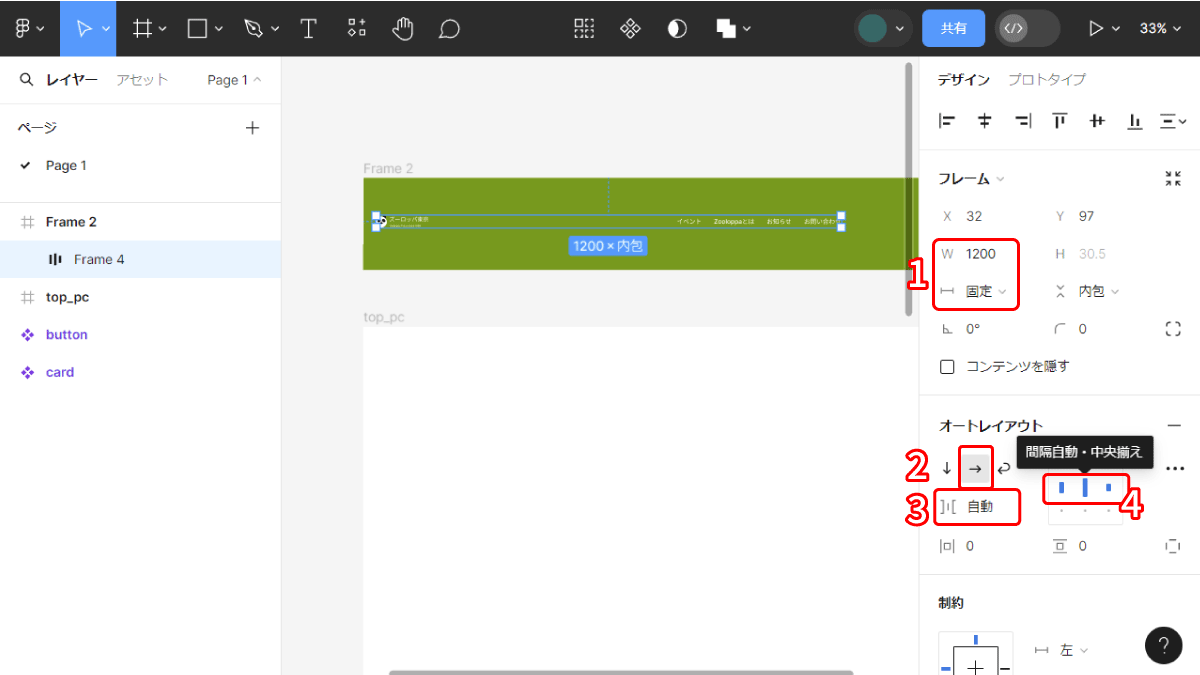Select the Comment tool

[449, 28]
